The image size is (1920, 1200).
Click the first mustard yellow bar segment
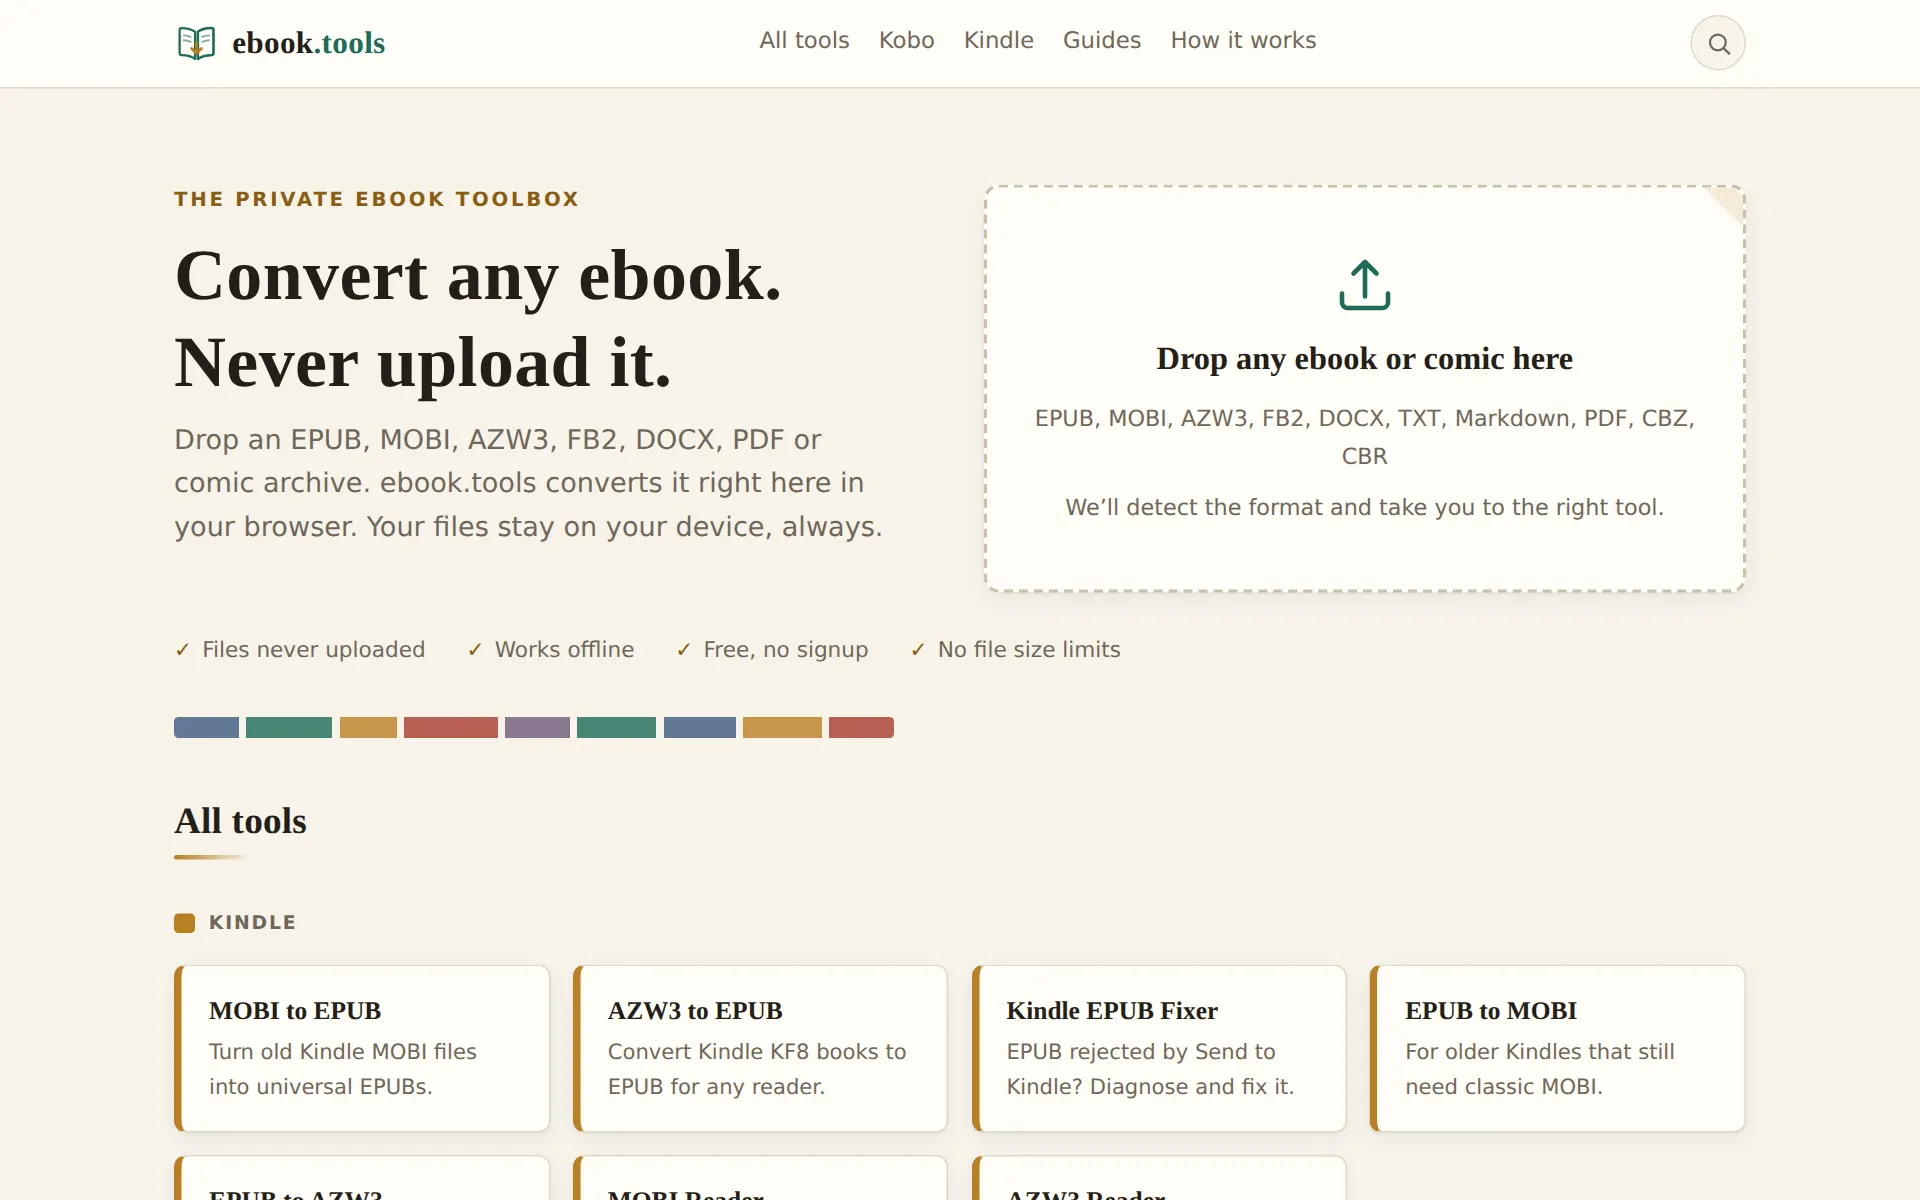[368, 727]
